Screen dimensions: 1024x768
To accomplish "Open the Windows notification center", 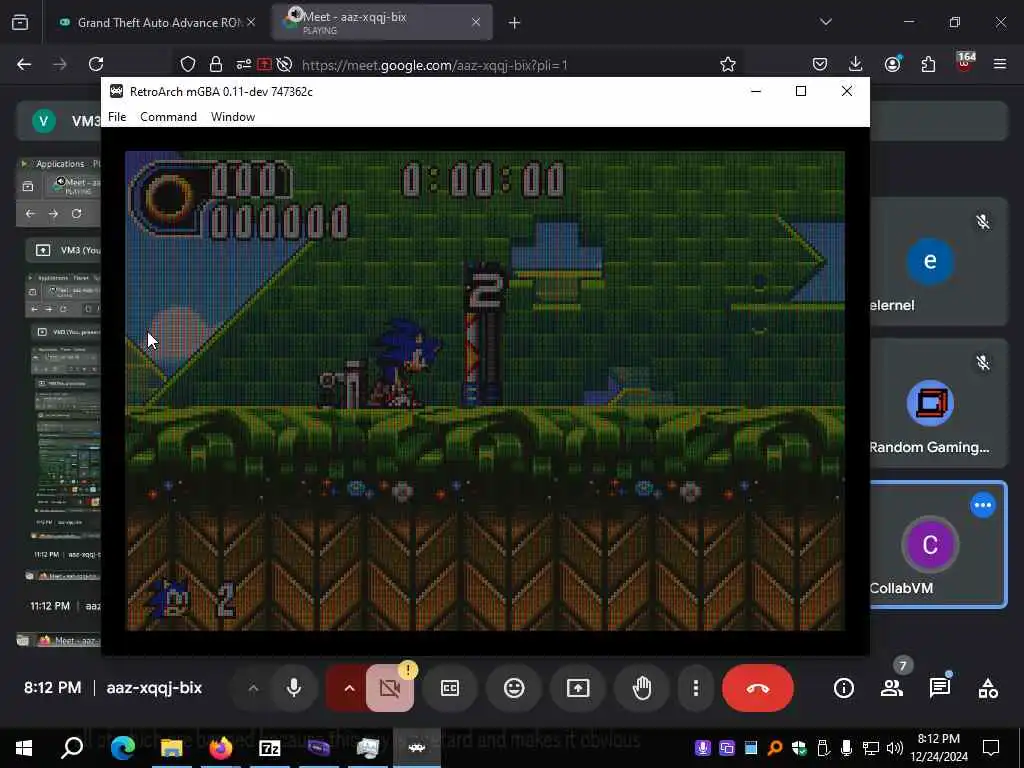I will click(x=991, y=748).
